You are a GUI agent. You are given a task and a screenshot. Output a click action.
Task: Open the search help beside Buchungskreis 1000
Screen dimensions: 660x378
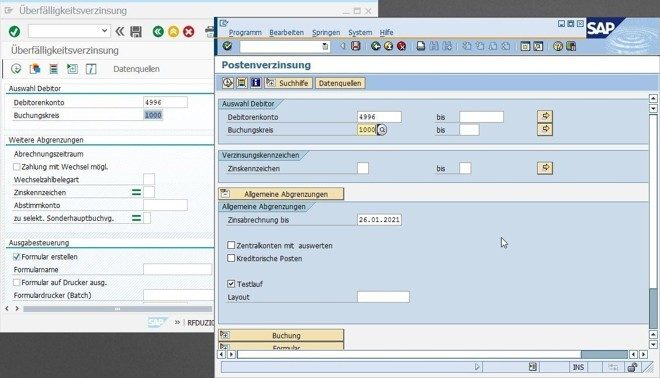[x=382, y=130]
